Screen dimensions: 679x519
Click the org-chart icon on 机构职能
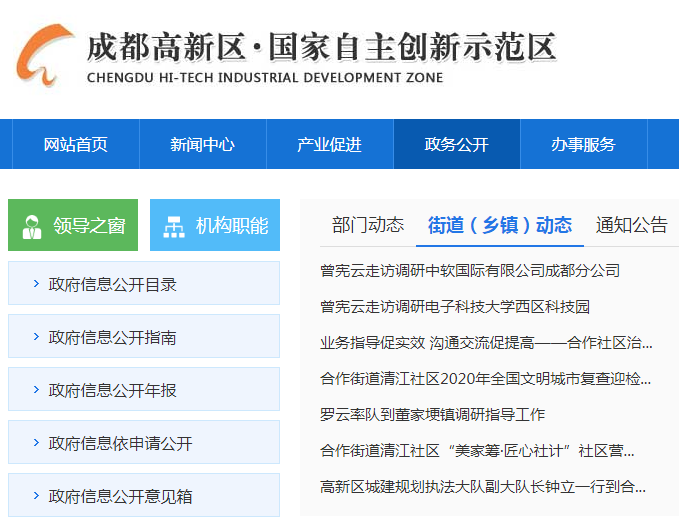pyautogui.click(x=174, y=226)
